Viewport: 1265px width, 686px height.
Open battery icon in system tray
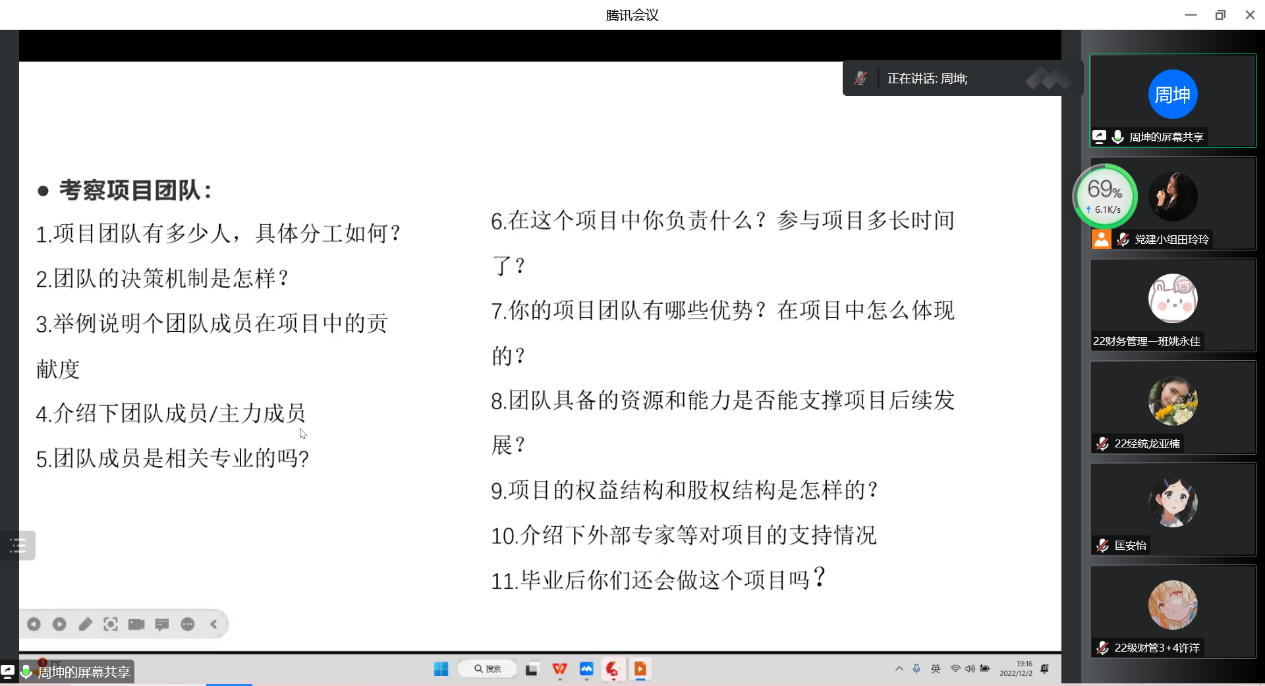[985, 668]
